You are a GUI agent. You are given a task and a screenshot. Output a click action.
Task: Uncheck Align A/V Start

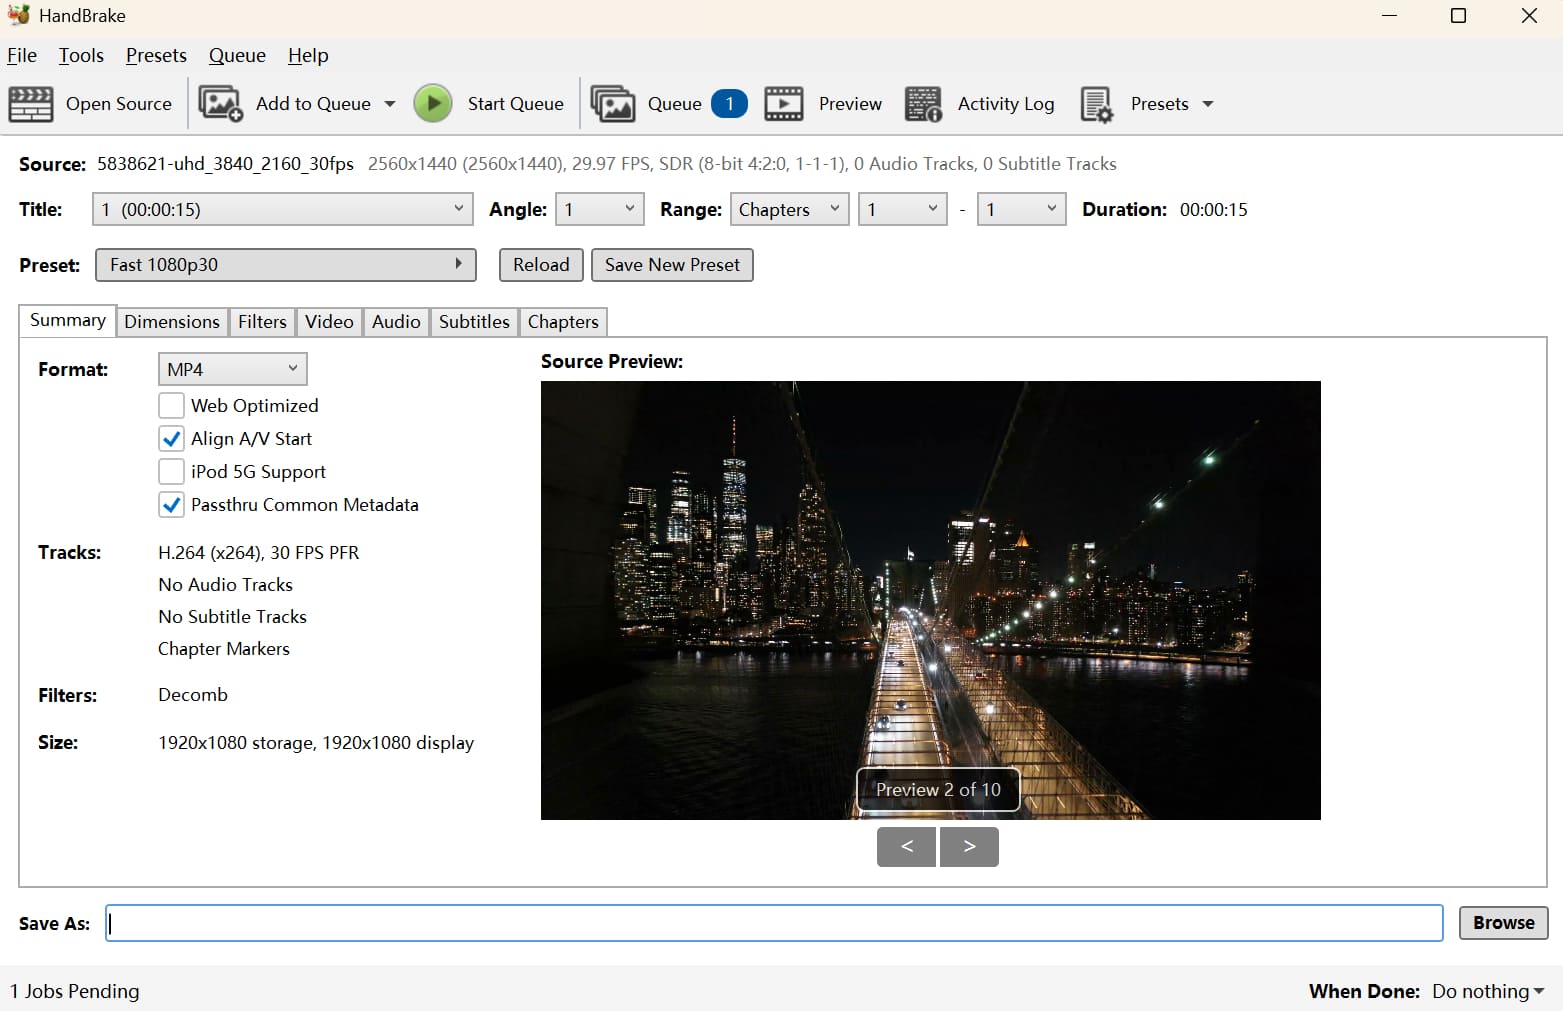(x=171, y=438)
